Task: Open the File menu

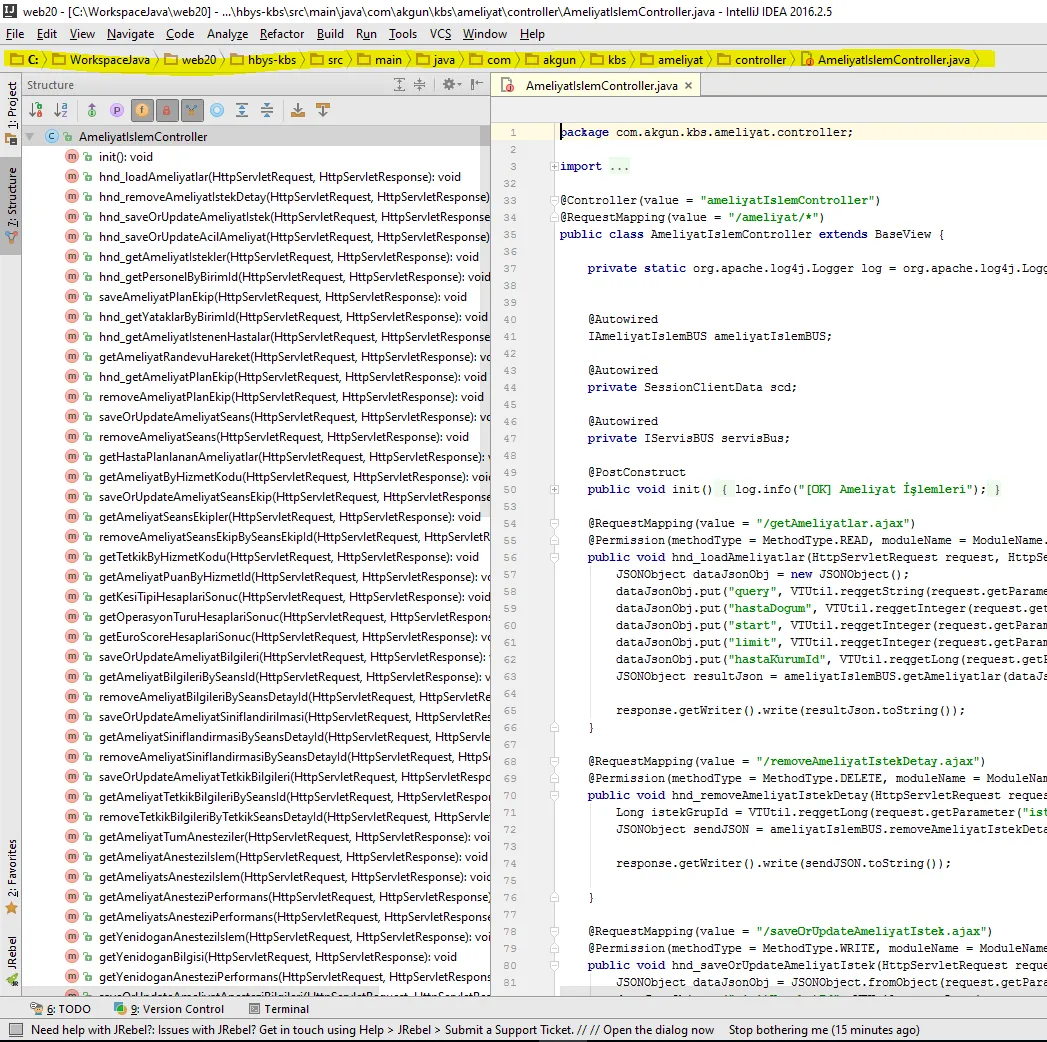Action: click(x=15, y=34)
